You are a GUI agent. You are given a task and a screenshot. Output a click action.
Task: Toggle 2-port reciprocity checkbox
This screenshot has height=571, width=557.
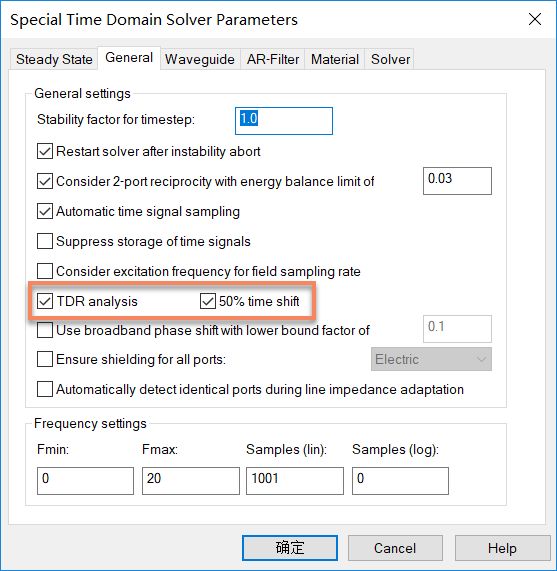45,181
